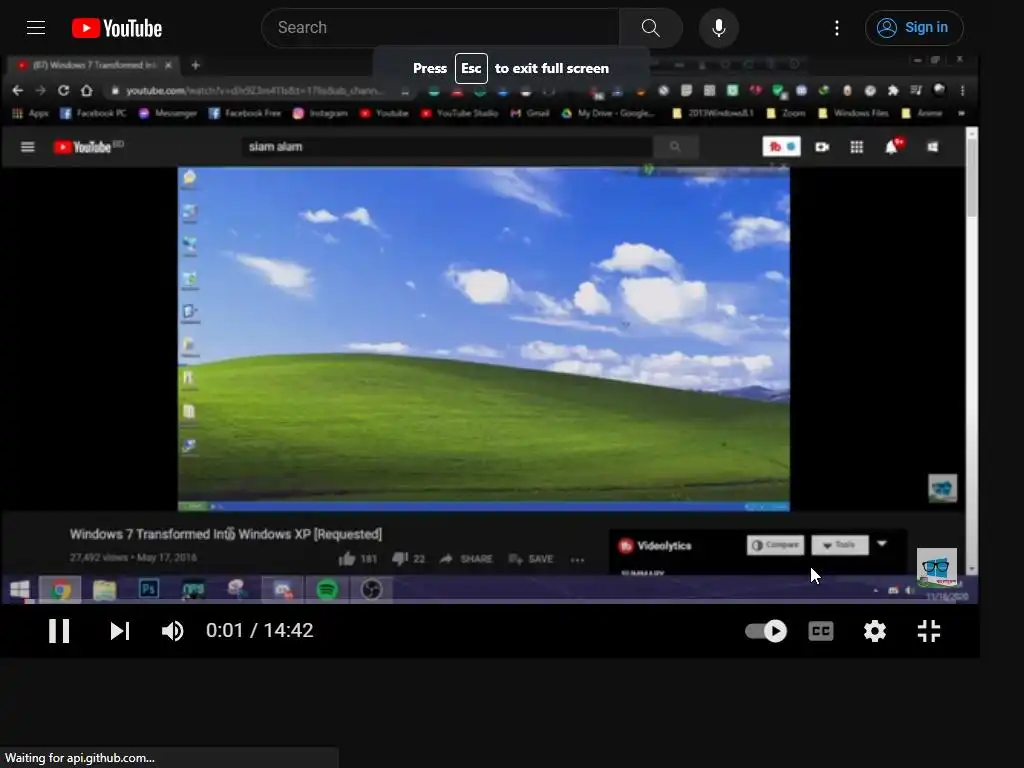Open Photoshop from the recorded taskbar
The image size is (1024, 768).
[x=148, y=589]
